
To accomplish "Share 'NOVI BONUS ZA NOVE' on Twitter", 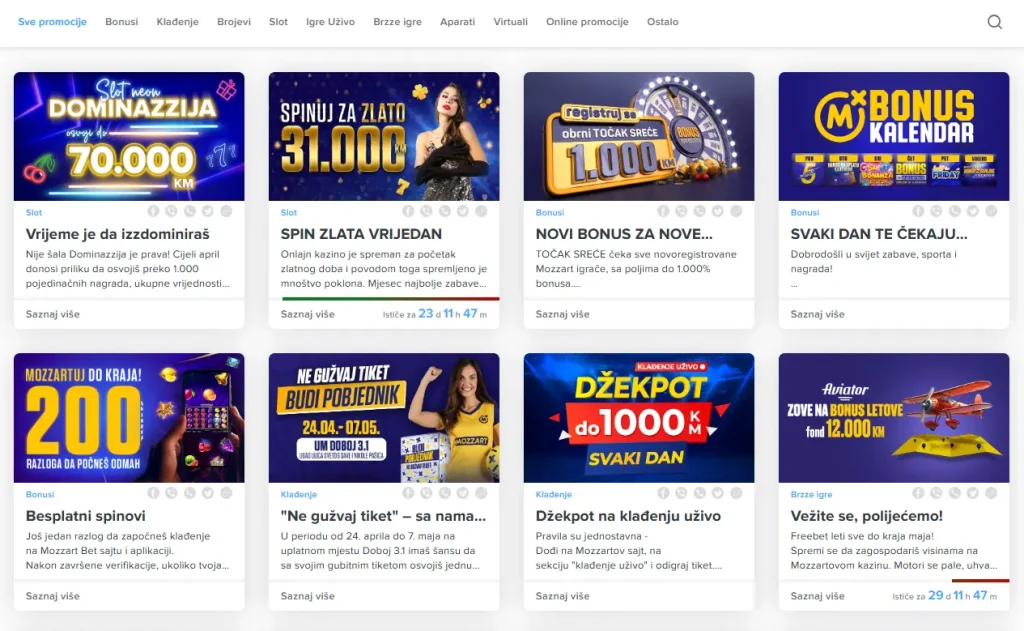I will click(718, 211).
